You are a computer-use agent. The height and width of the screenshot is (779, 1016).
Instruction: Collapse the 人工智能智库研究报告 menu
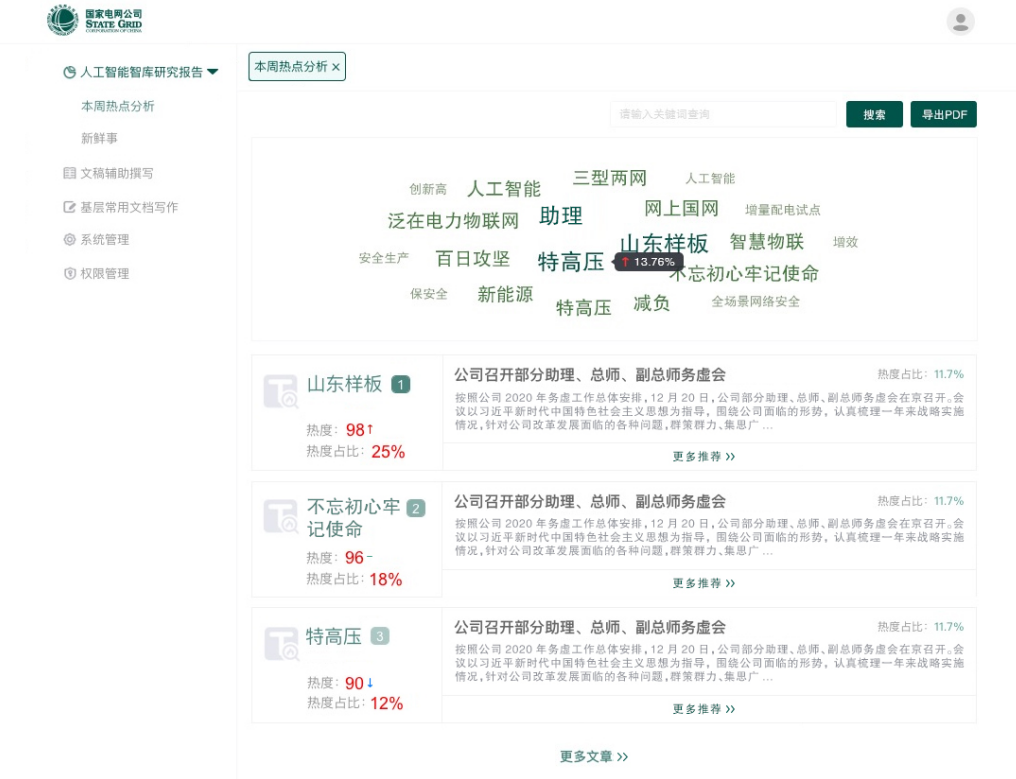click(x=212, y=72)
